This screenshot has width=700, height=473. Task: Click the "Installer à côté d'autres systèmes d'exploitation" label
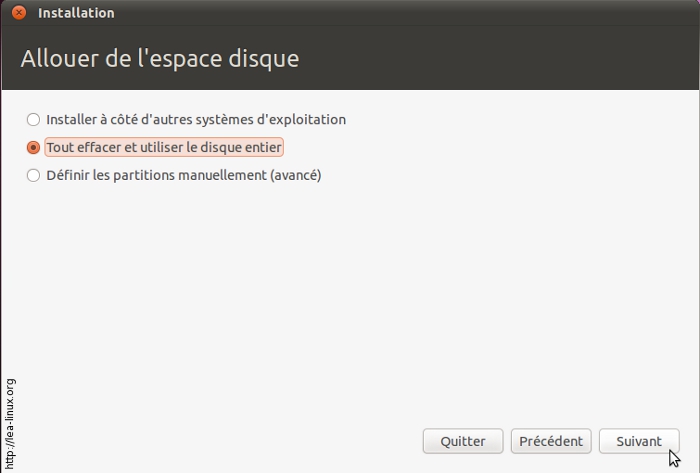[196, 120]
